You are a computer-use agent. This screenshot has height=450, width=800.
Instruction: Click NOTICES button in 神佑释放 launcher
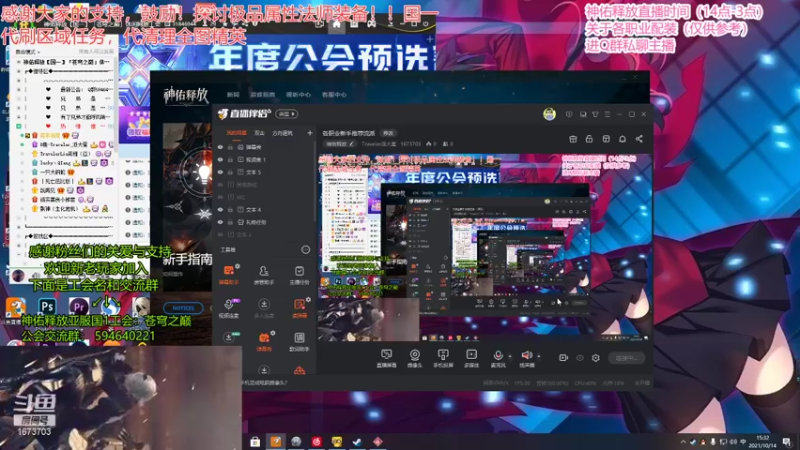(x=183, y=308)
